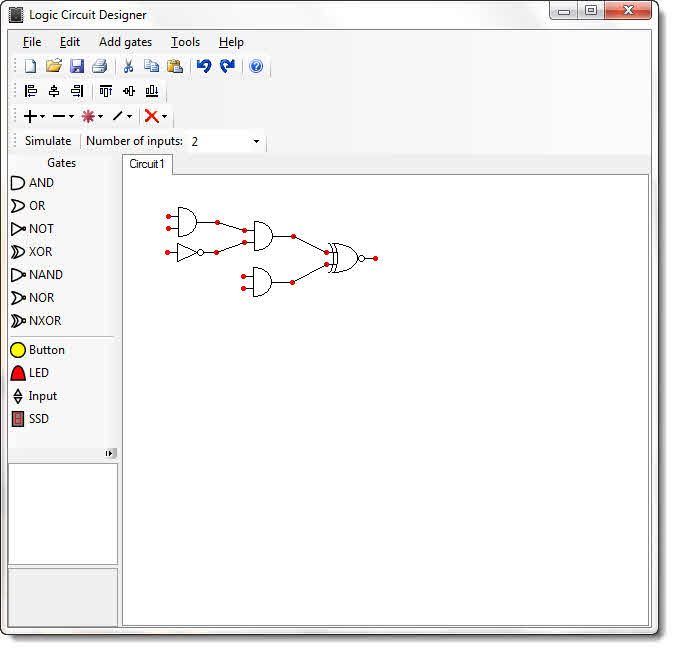The image size is (674, 650).
Task: Pick the NXOR gate from Gates panel
Action: click(36, 321)
